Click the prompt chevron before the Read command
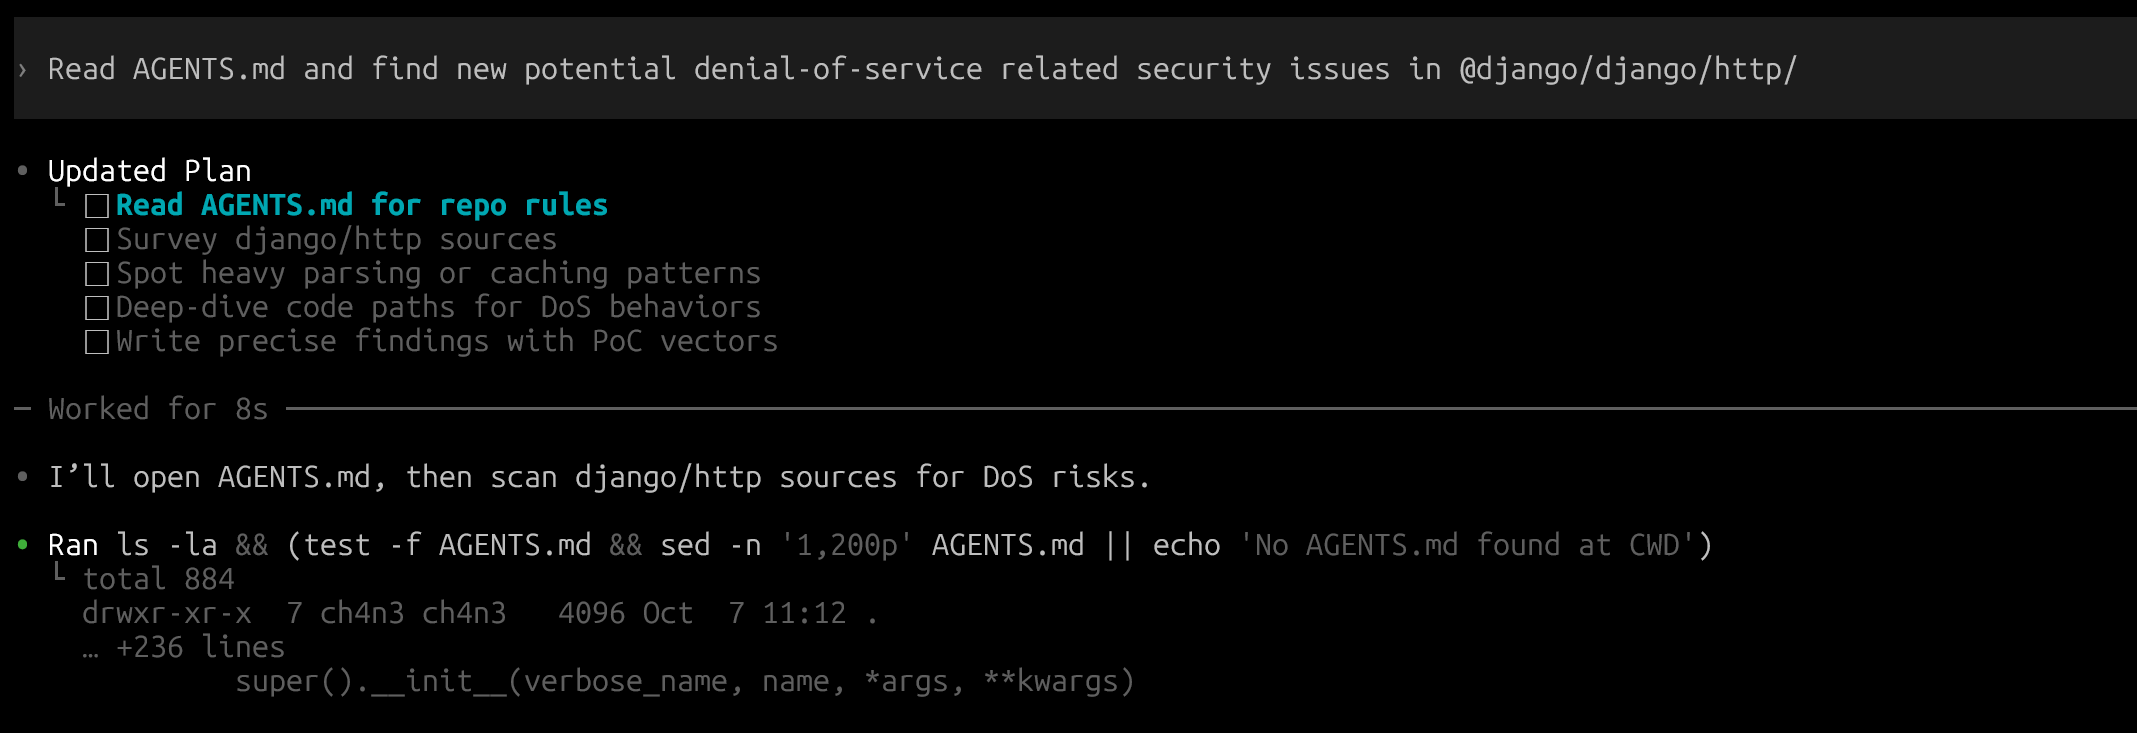The height and width of the screenshot is (733, 2137). pos(22,70)
